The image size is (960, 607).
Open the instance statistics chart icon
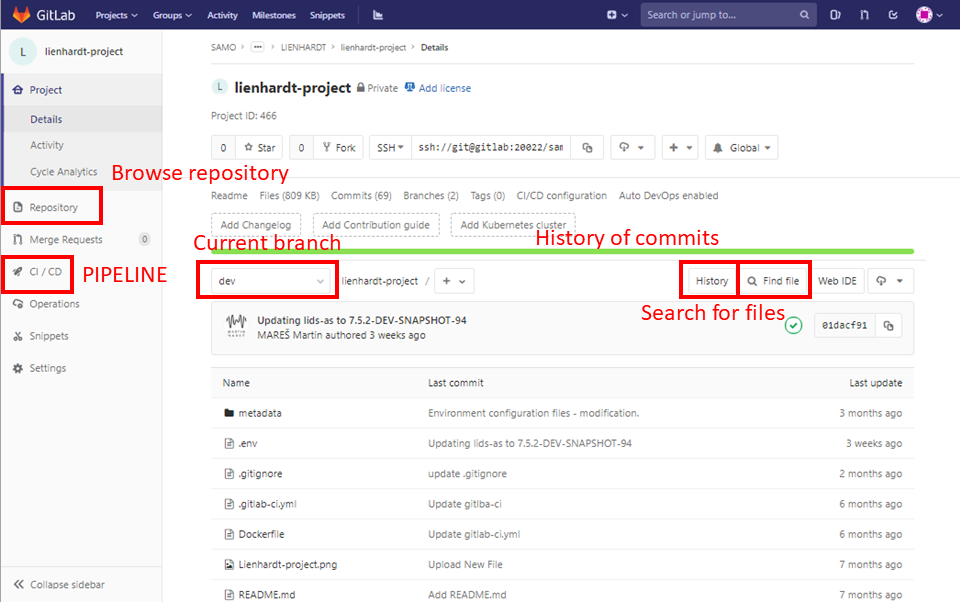point(378,15)
